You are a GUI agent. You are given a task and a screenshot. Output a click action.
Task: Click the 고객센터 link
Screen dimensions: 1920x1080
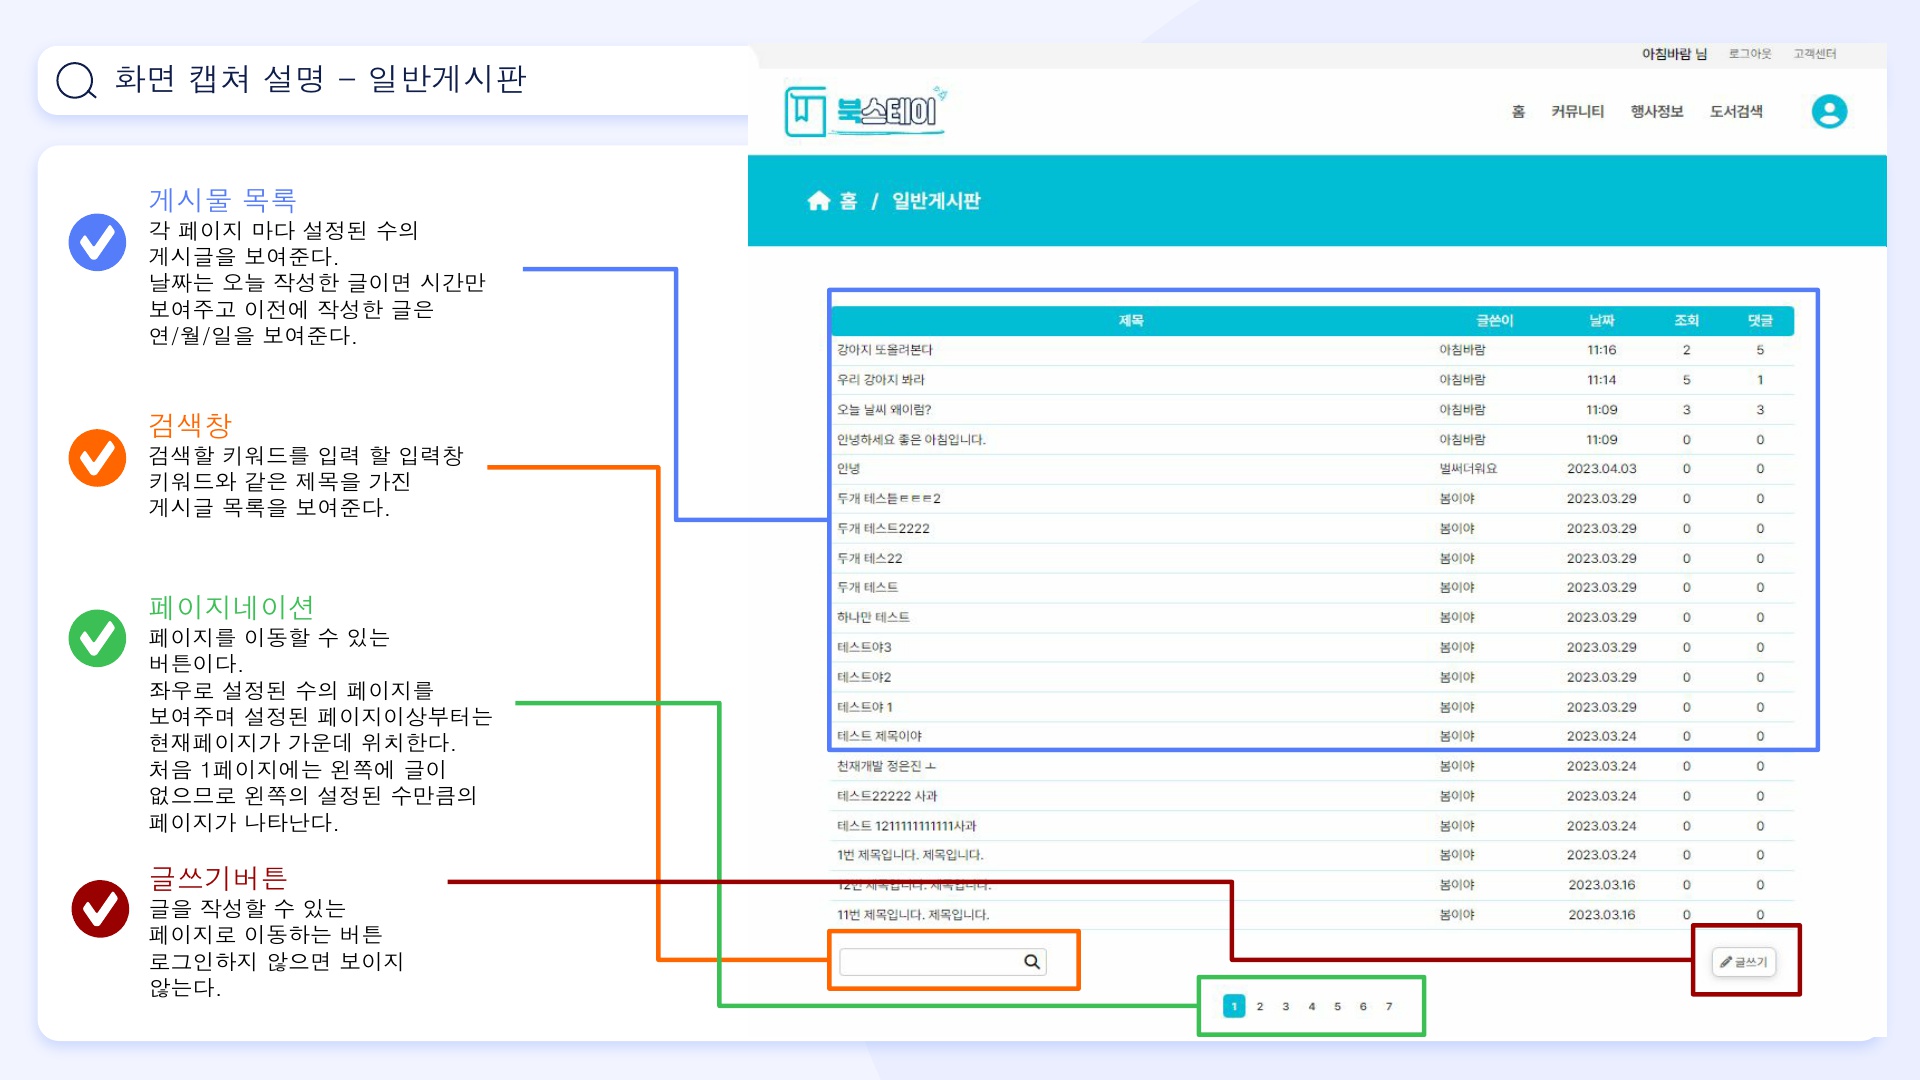point(1814,54)
